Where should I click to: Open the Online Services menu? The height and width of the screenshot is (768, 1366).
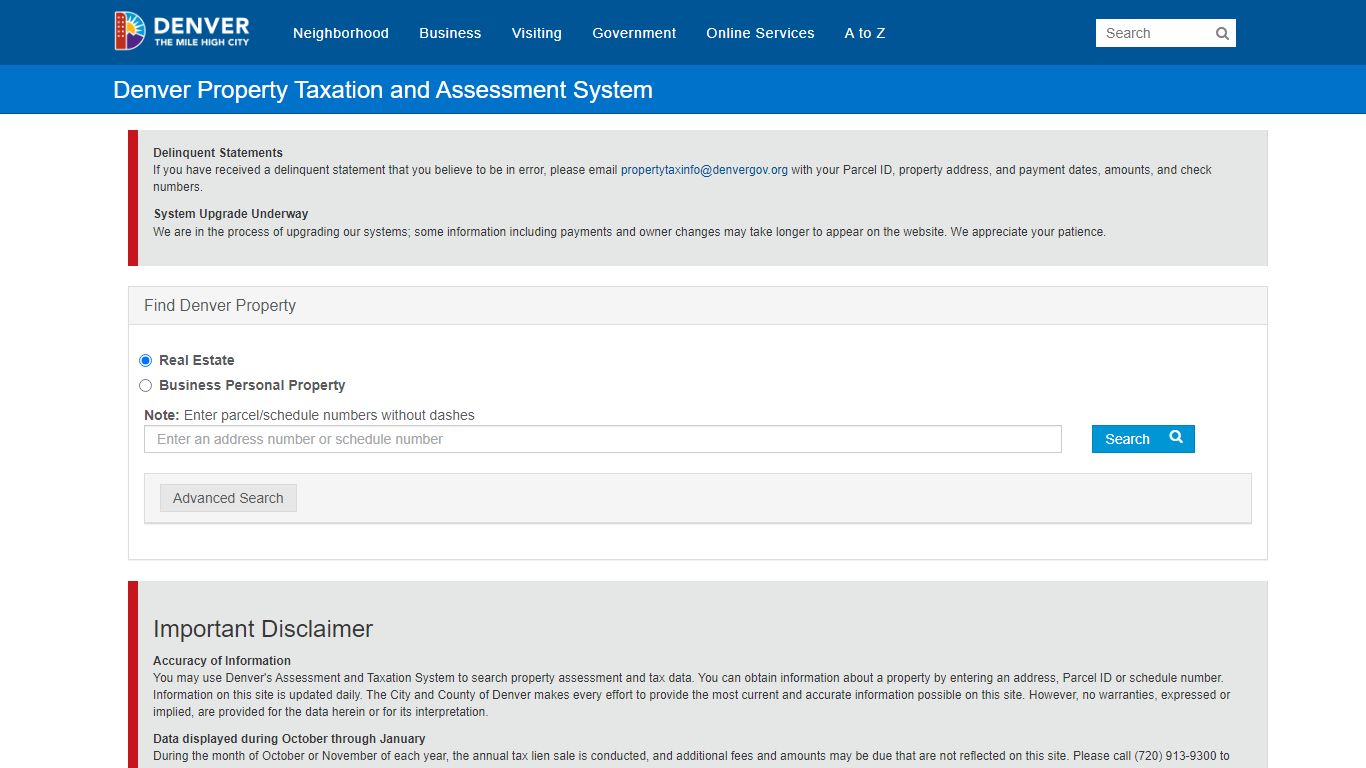(x=760, y=33)
